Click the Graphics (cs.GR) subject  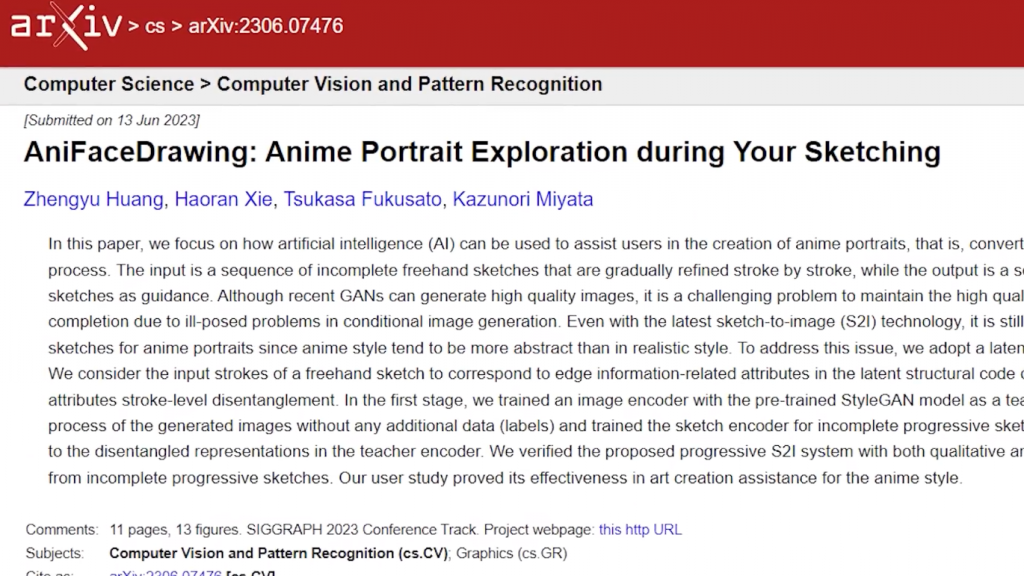point(512,553)
